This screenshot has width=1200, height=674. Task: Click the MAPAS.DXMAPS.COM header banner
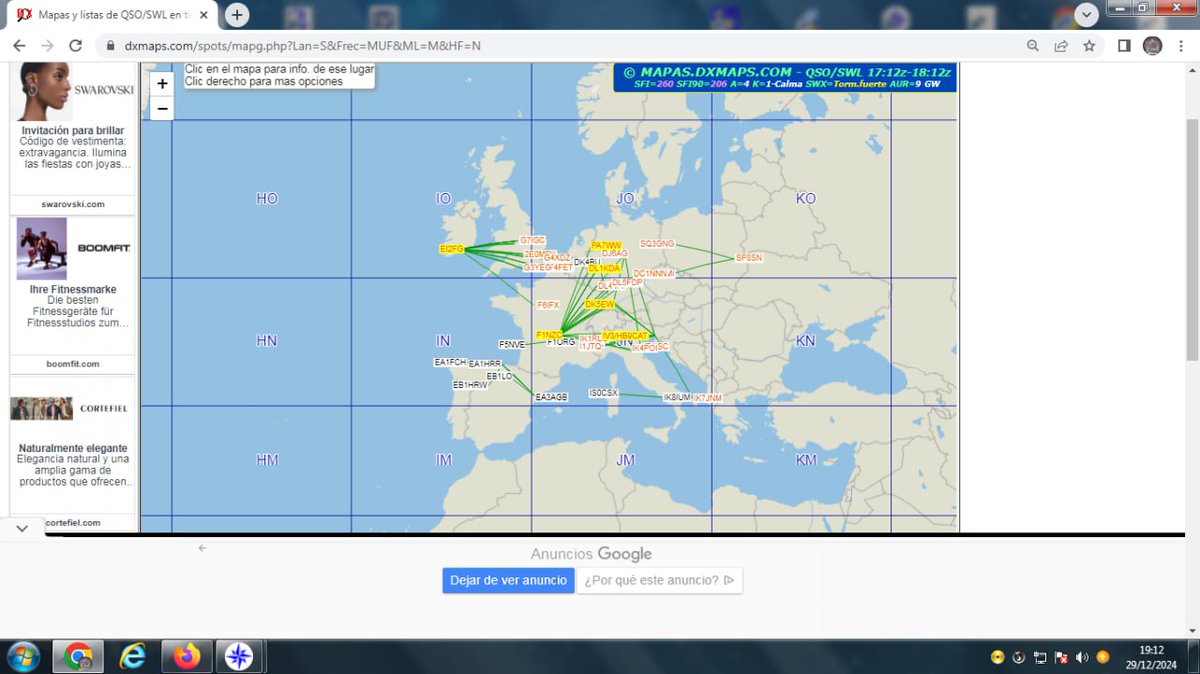(x=785, y=78)
